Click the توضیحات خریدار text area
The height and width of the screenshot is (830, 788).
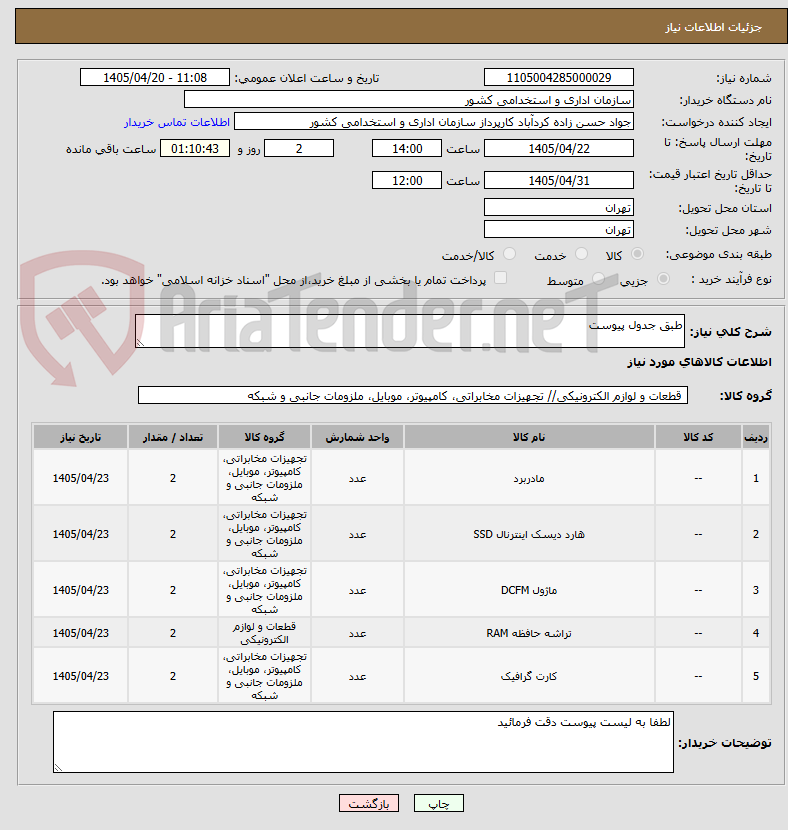[363, 742]
